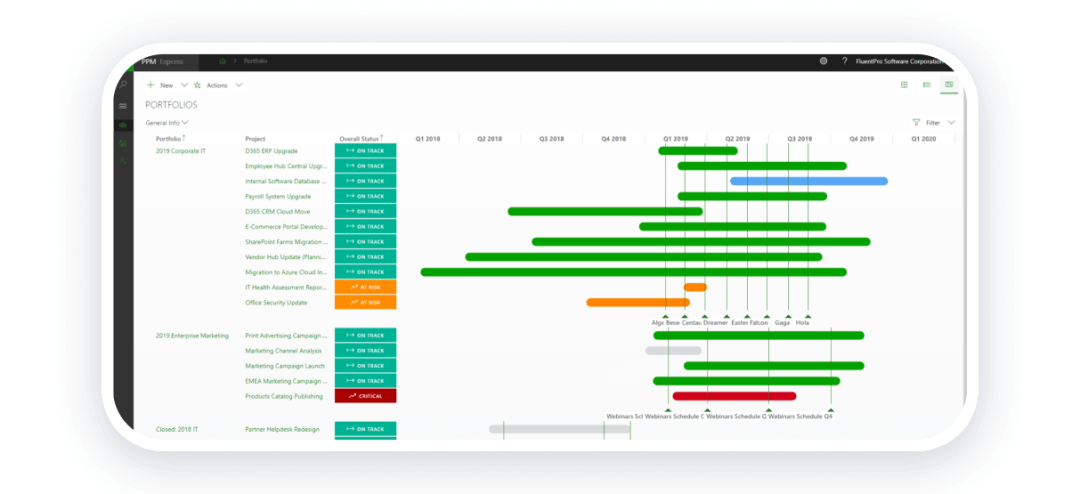Screen dimensions: 1080x494
Task: Click the Falcon milestone marker
Action: point(767,316)
